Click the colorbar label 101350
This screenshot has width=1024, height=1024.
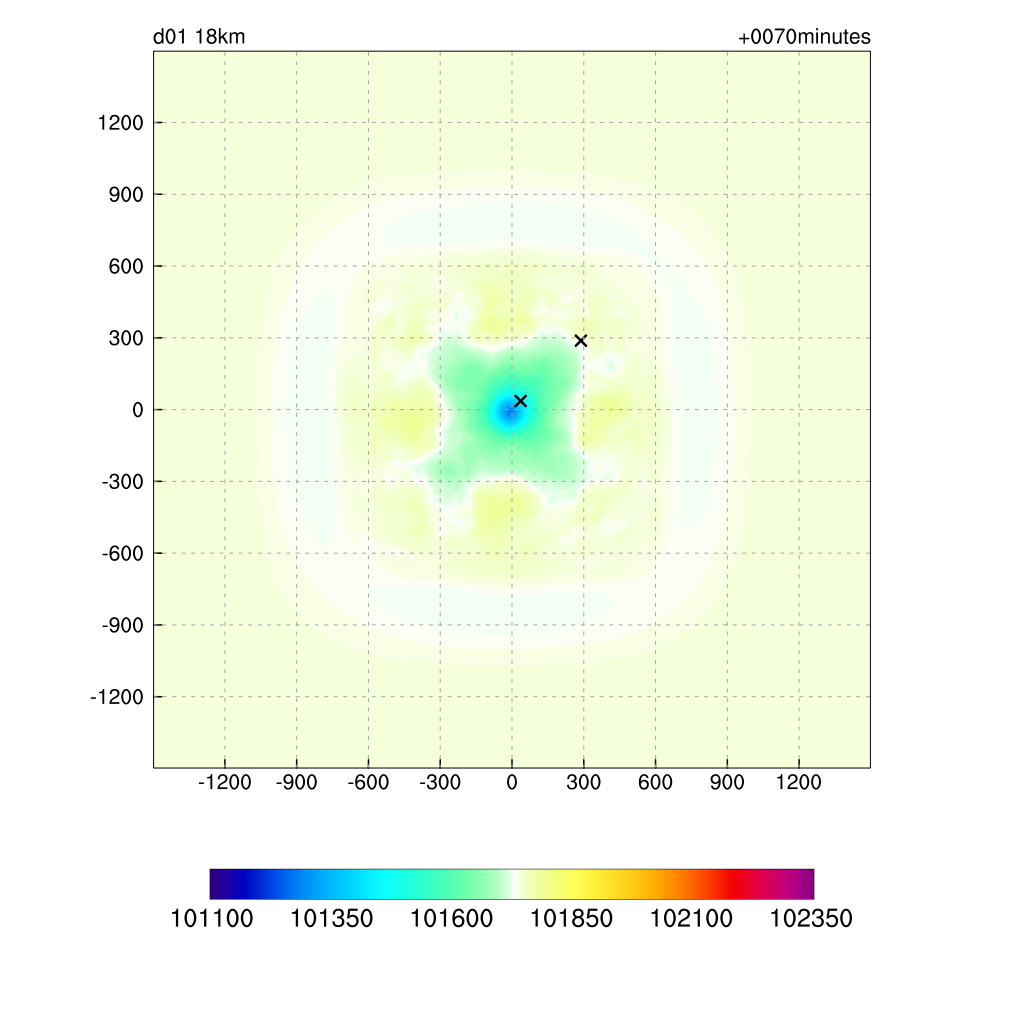pos(331,919)
